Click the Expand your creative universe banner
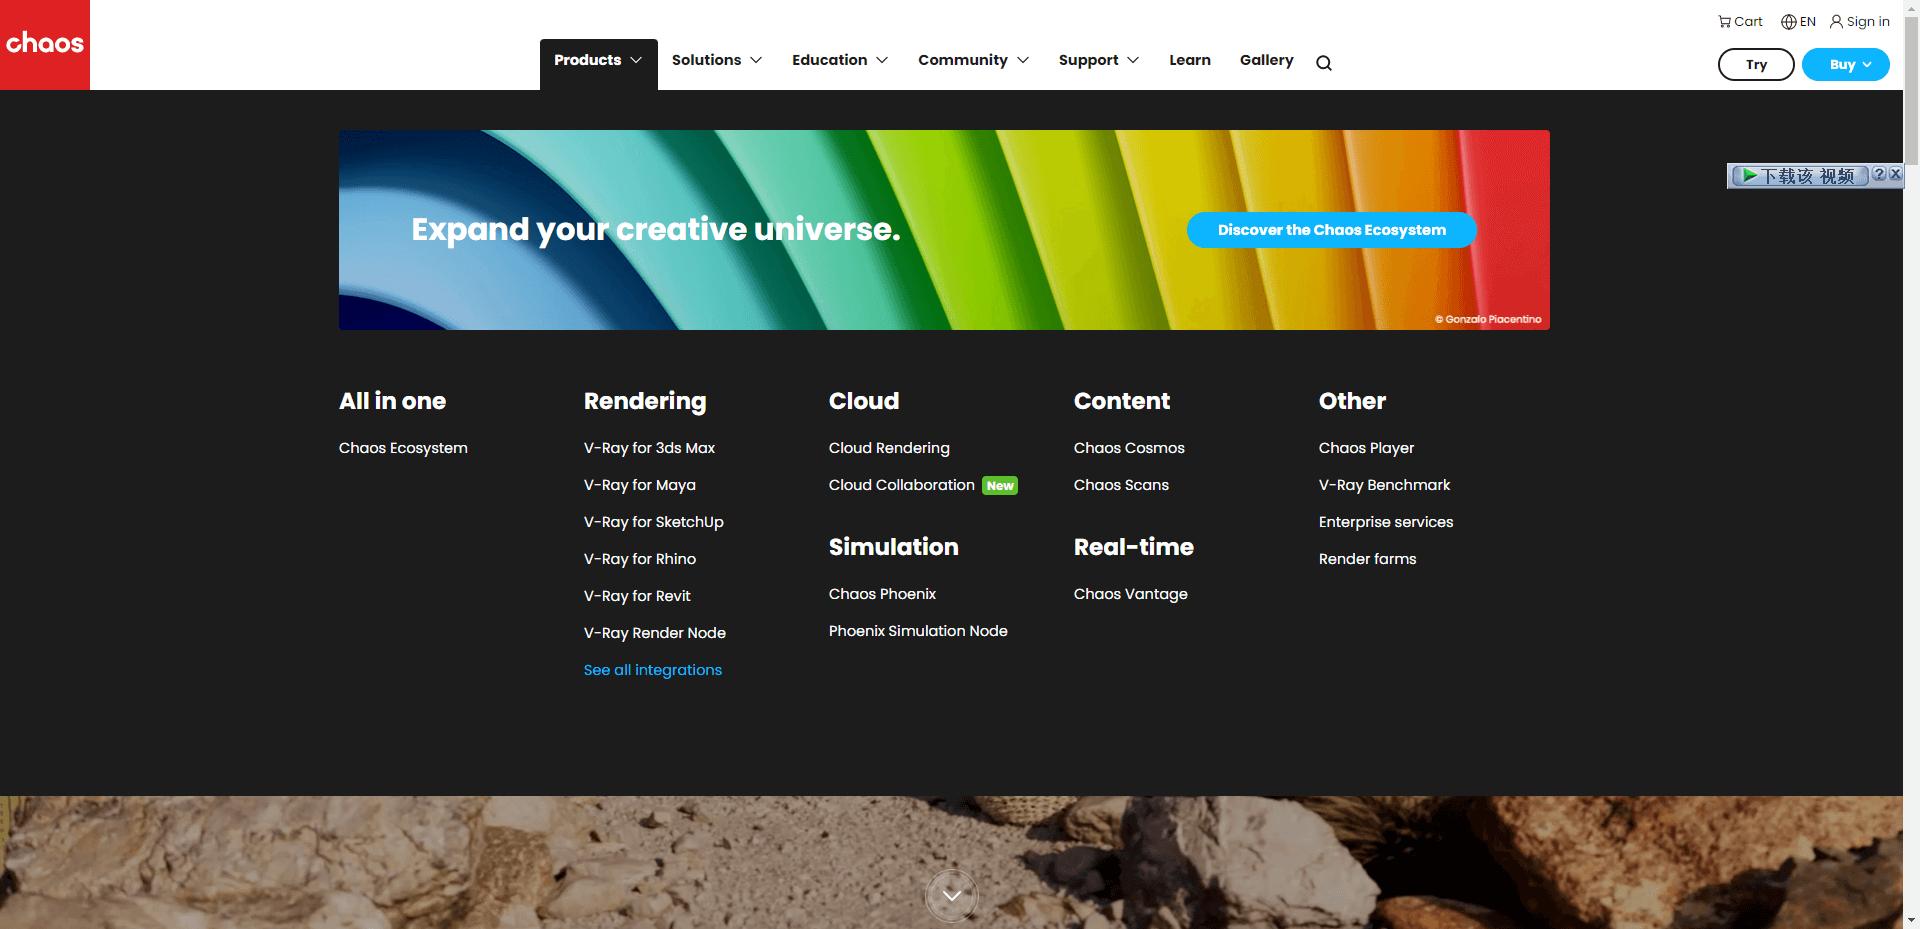Image resolution: width=1920 pixels, height=929 pixels. pos(944,230)
